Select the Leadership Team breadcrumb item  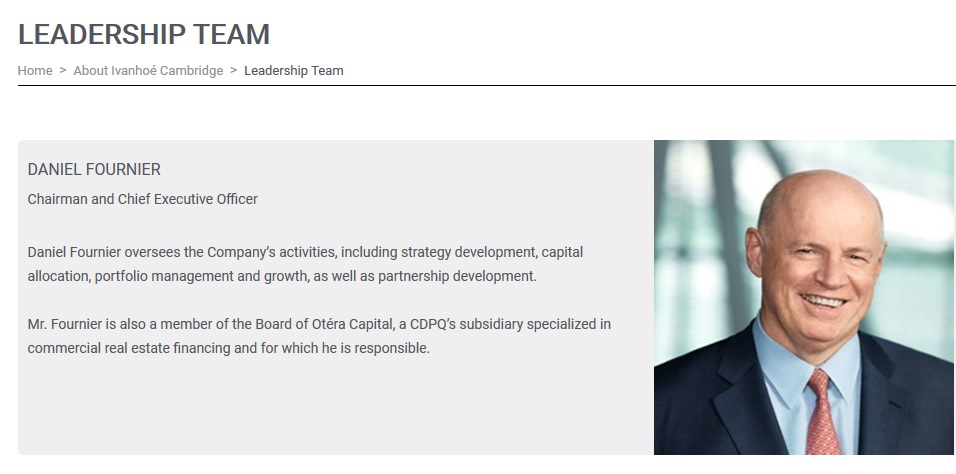tap(293, 71)
